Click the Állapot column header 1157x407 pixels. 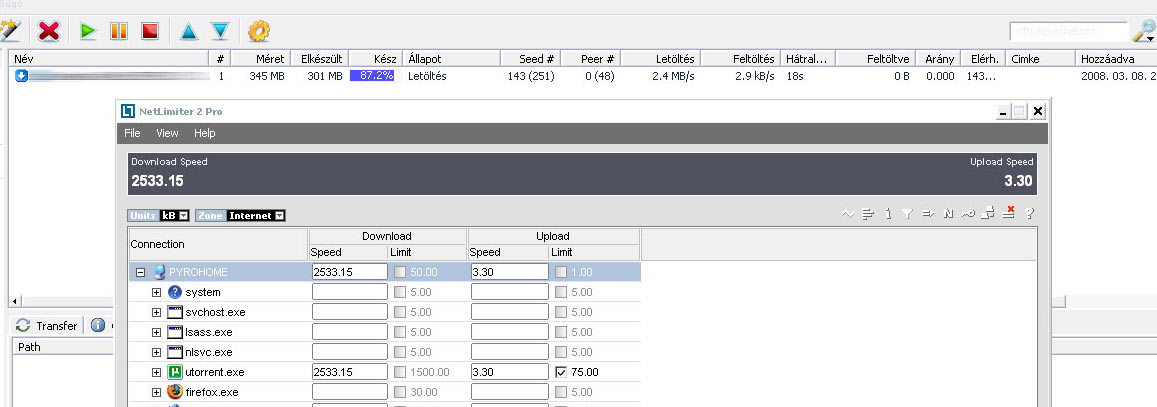pos(425,59)
